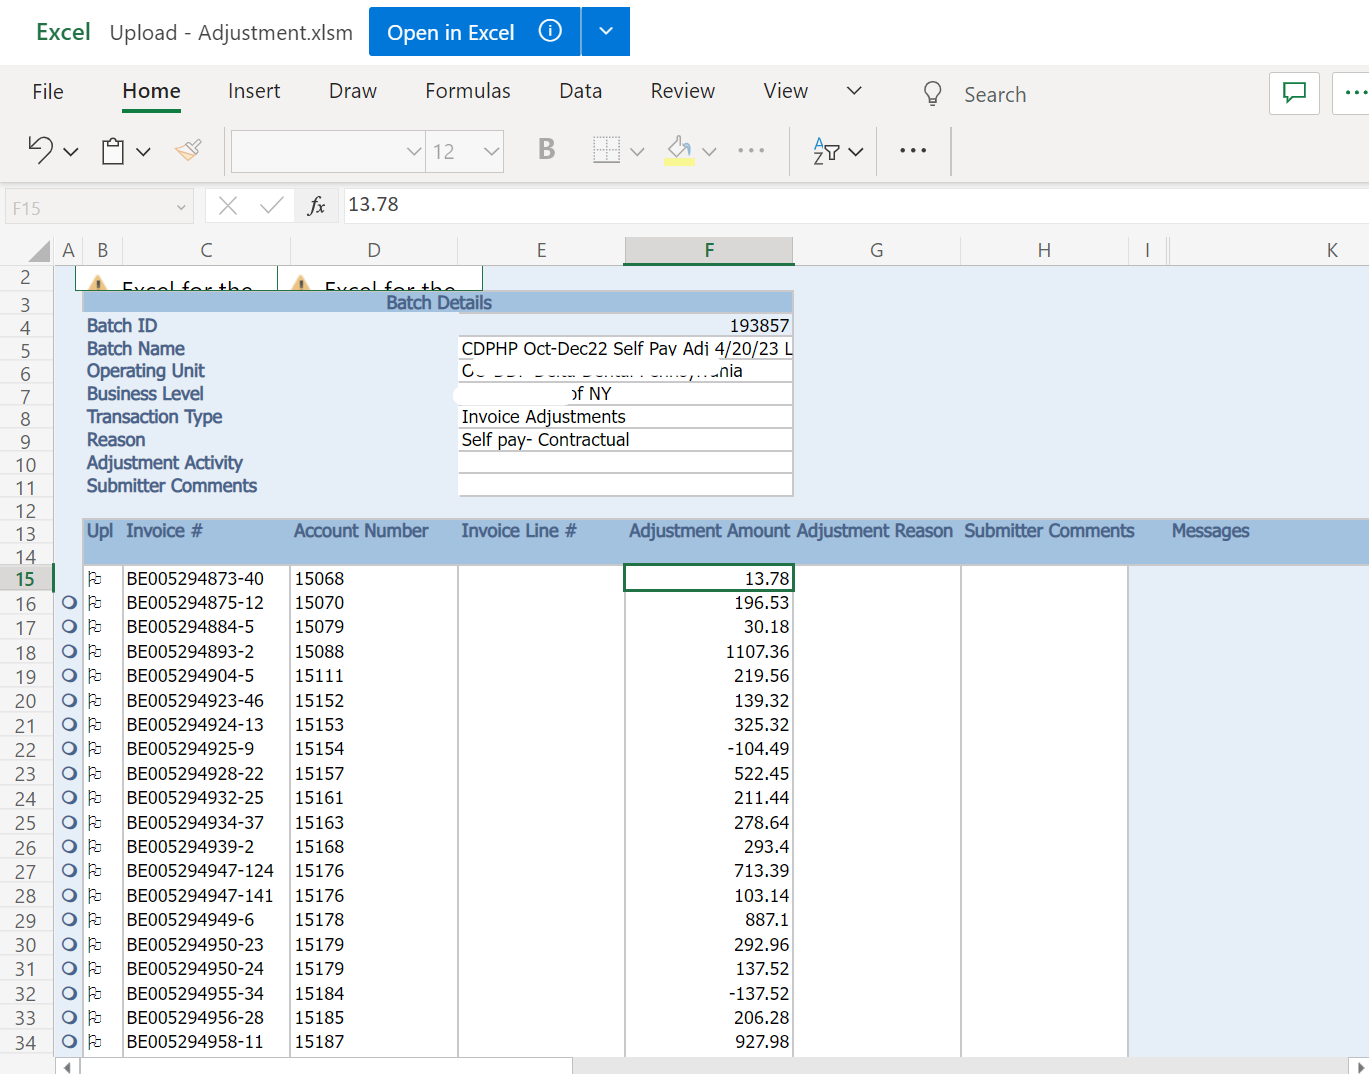Confirm formula entry with the checkmark icon
The image size is (1369, 1074).
pos(271,206)
